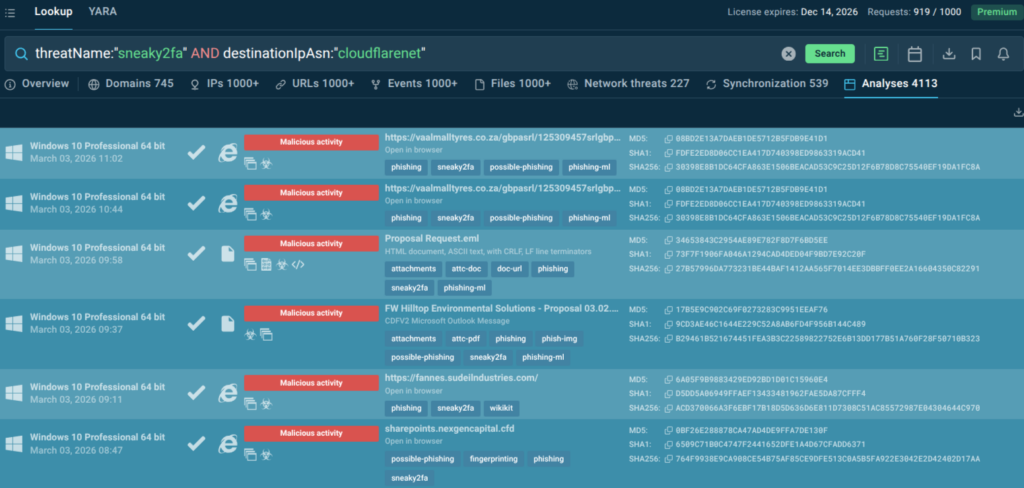Click inside the threatName search query field
The width and height of the screenshot is (1024, 488).
(400, 53)
